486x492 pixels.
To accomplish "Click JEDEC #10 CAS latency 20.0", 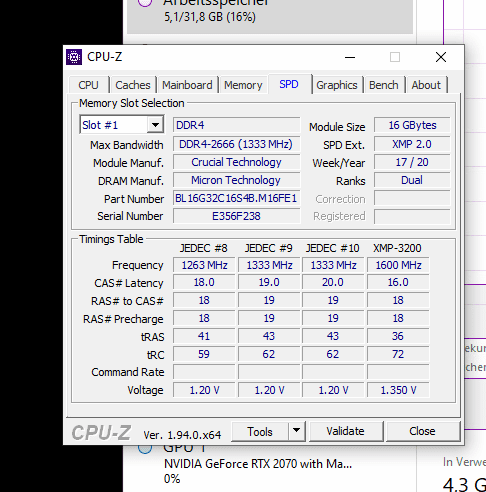I will [x=333, y=282].
